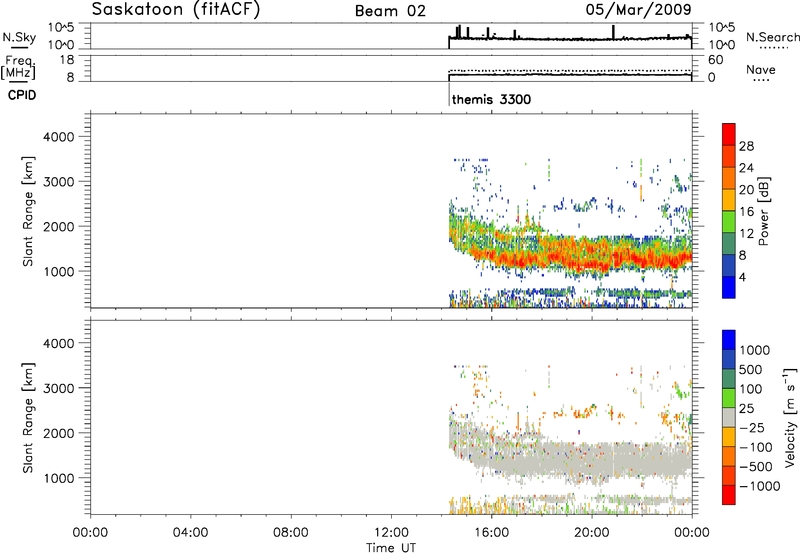Viewport: 800px width, 554px height.
Task: Click the 'Velocity [m s-1]' colorbar title
Action: [789, 417]
